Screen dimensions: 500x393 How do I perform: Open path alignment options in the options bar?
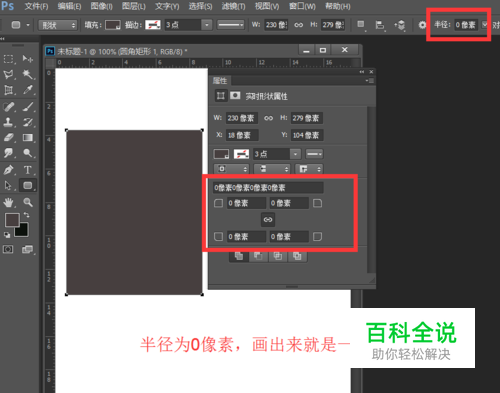point(380,25)
